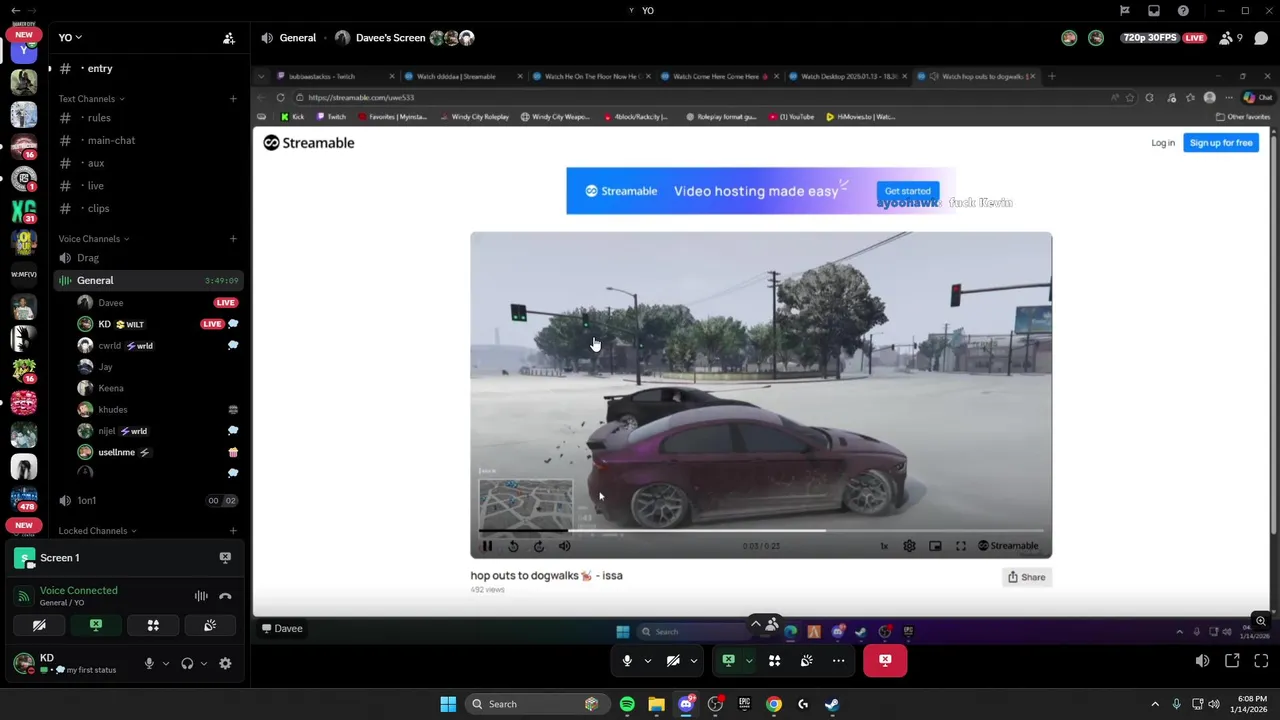Toggle mute in the stream control bar
The width and height of the screenshot is (1280, 720).
(627, 661)
